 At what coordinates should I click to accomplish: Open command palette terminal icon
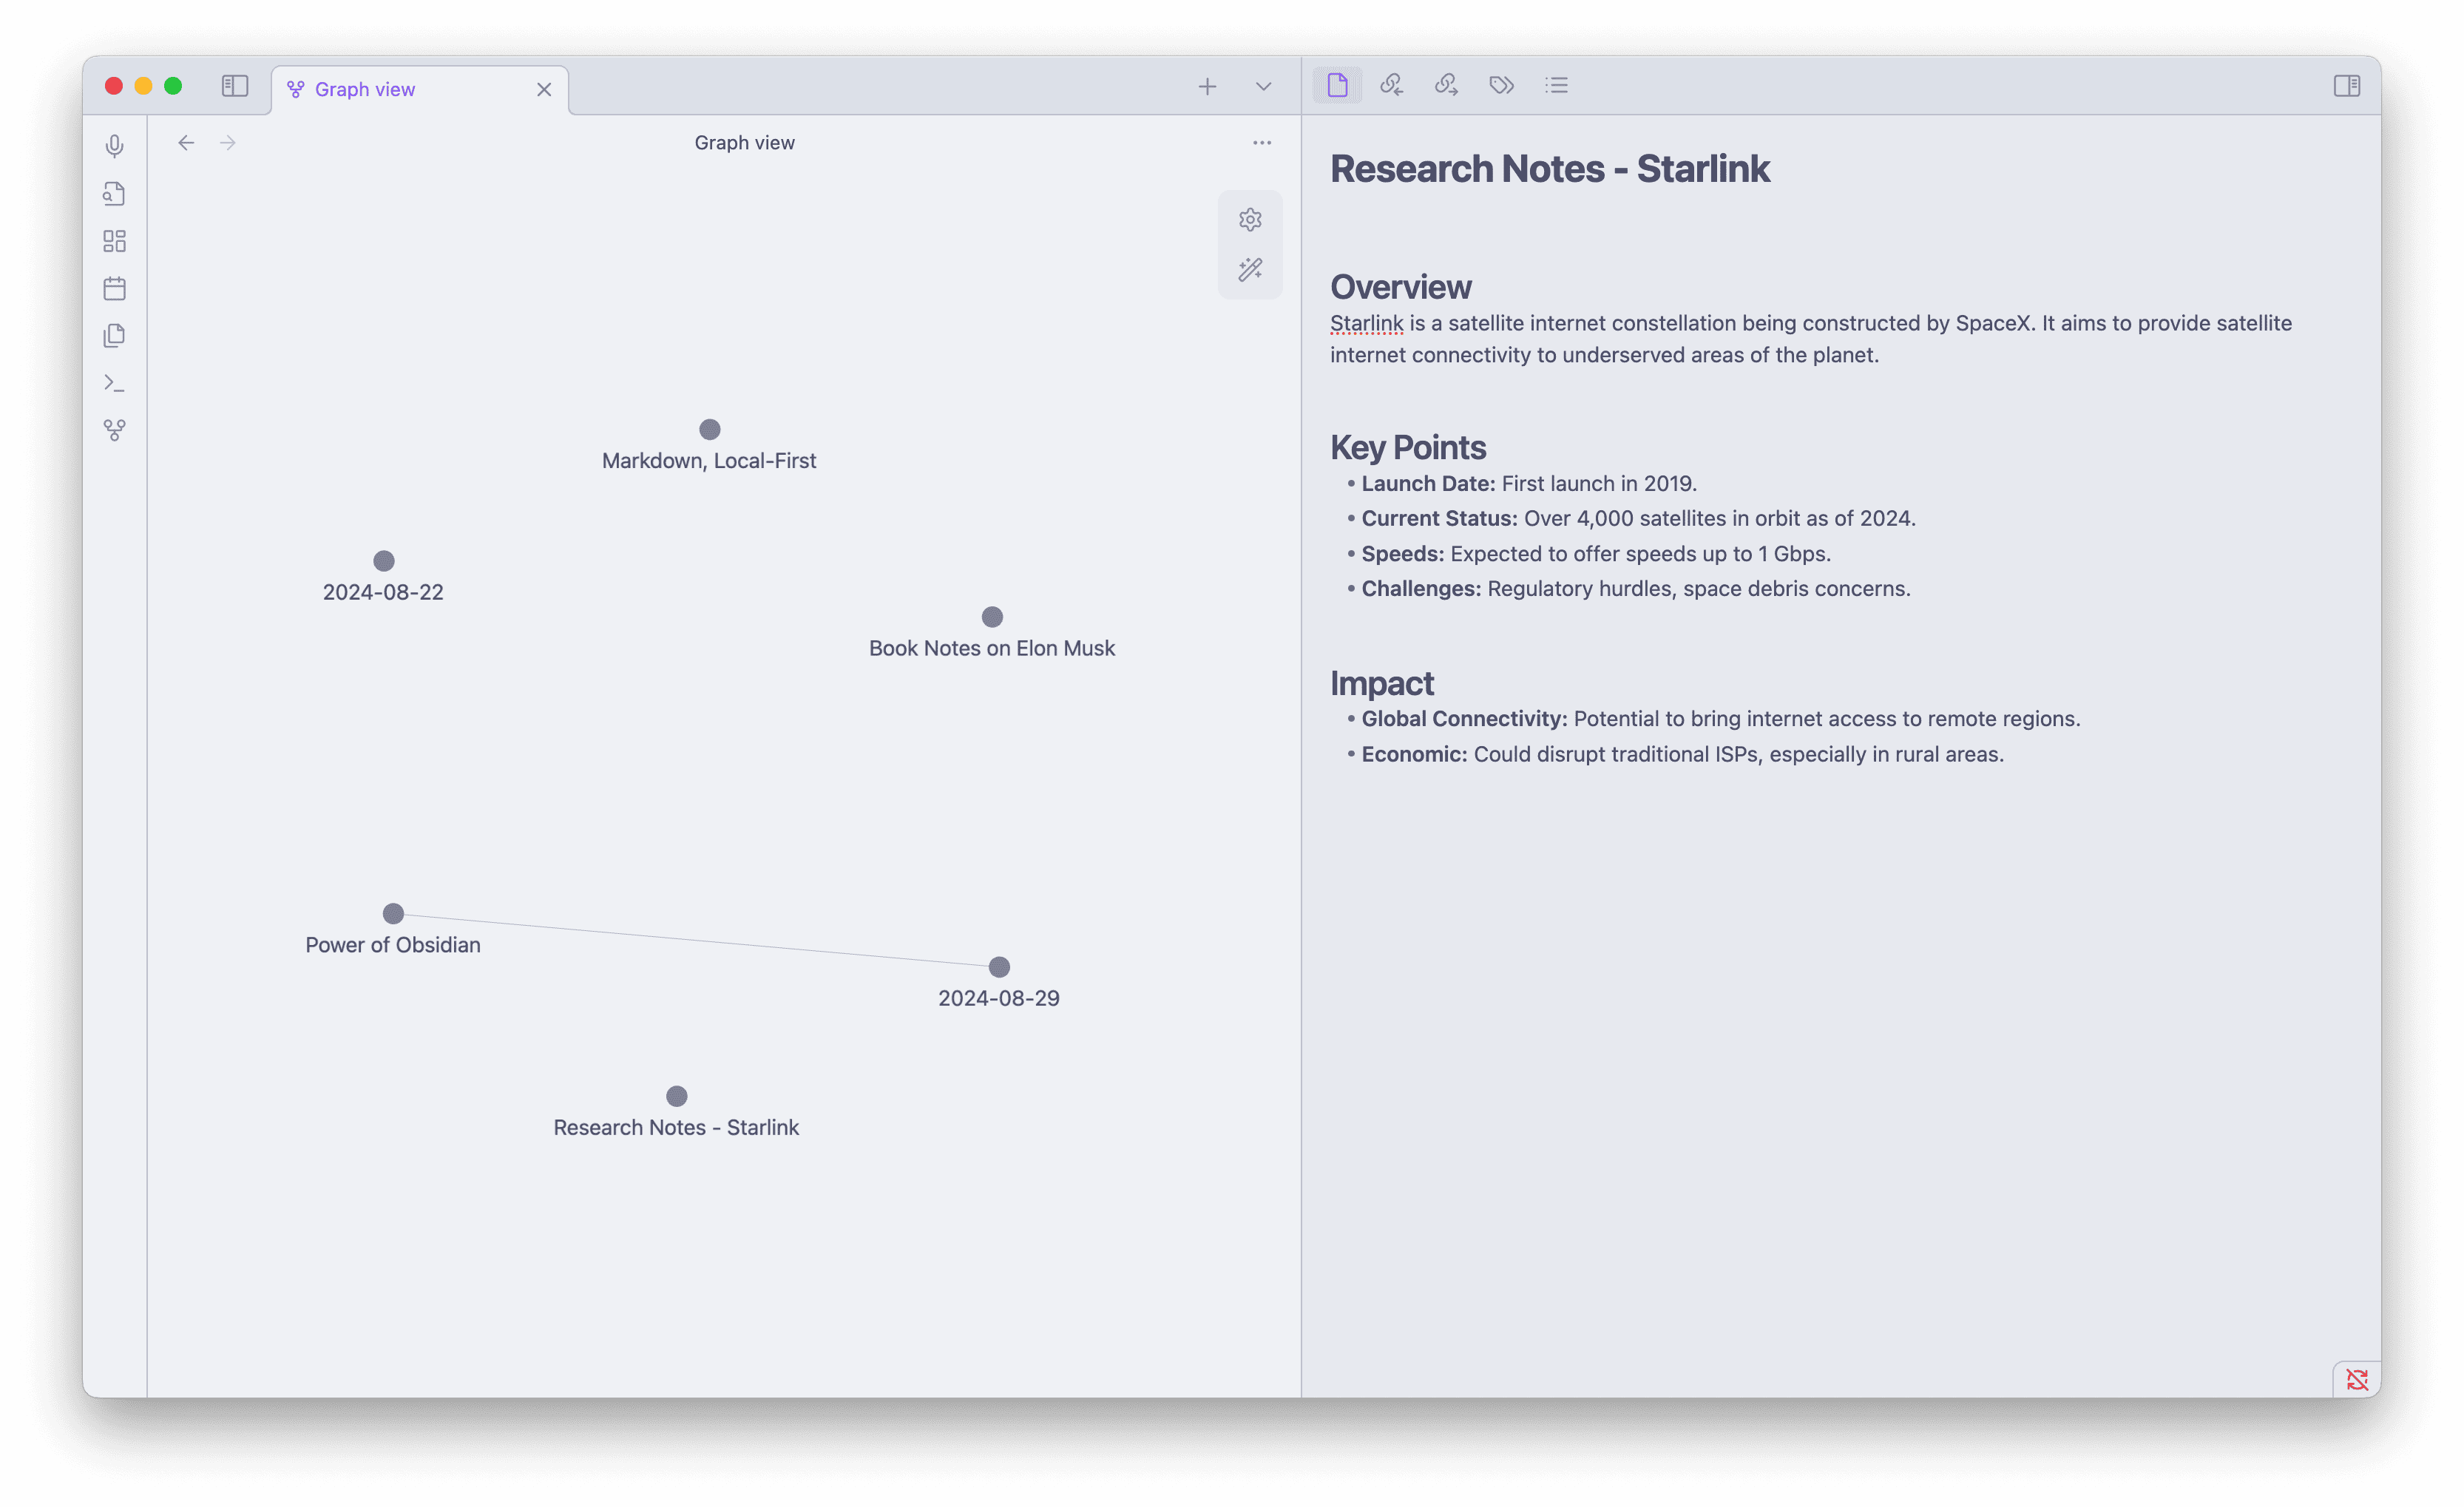pos(115,383)
